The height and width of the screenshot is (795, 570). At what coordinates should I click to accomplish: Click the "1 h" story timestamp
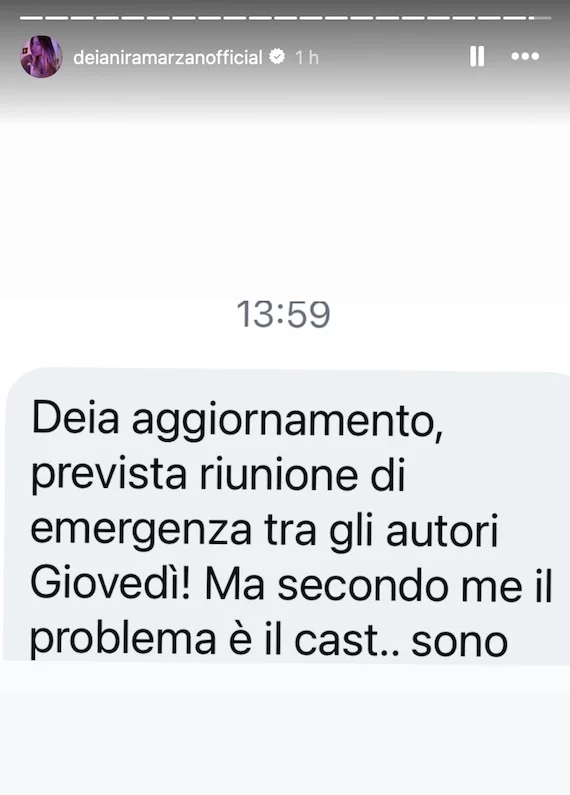pyautogui.click(x=307, y=57)
